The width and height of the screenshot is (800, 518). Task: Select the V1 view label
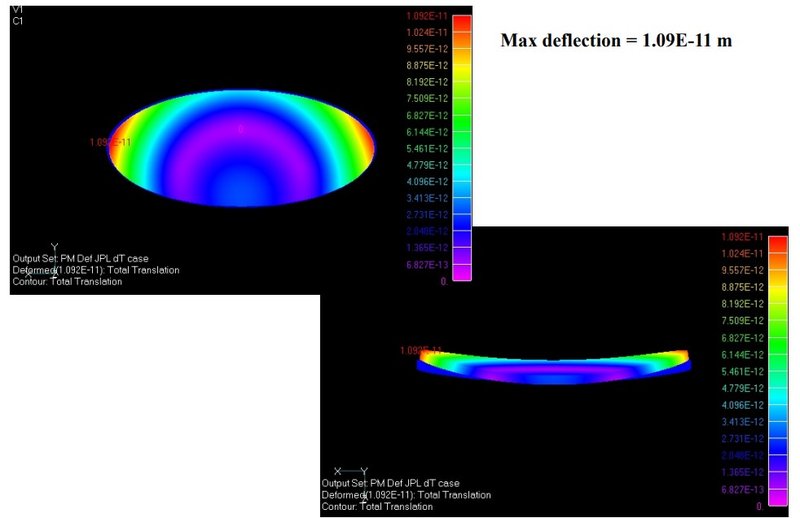[17, 9]
